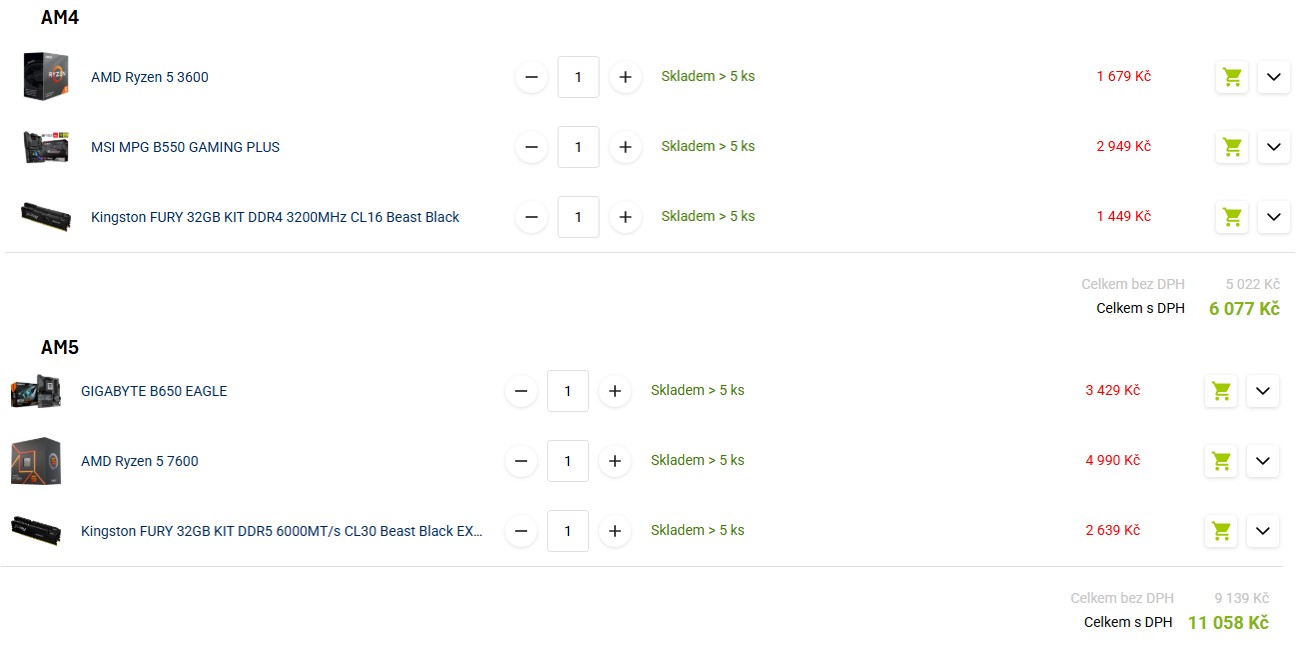Add MSI MPG B550 GAMING PLUS to cart
This screenshot has width=1305, height=651.
pos(1232,147)
